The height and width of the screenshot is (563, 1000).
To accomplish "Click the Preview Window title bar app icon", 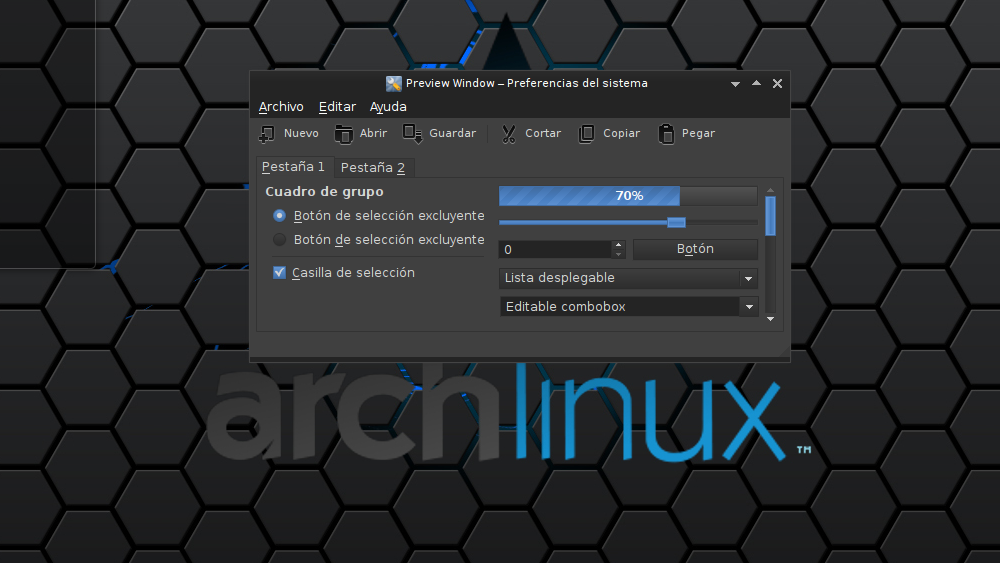I will (393, 84).
